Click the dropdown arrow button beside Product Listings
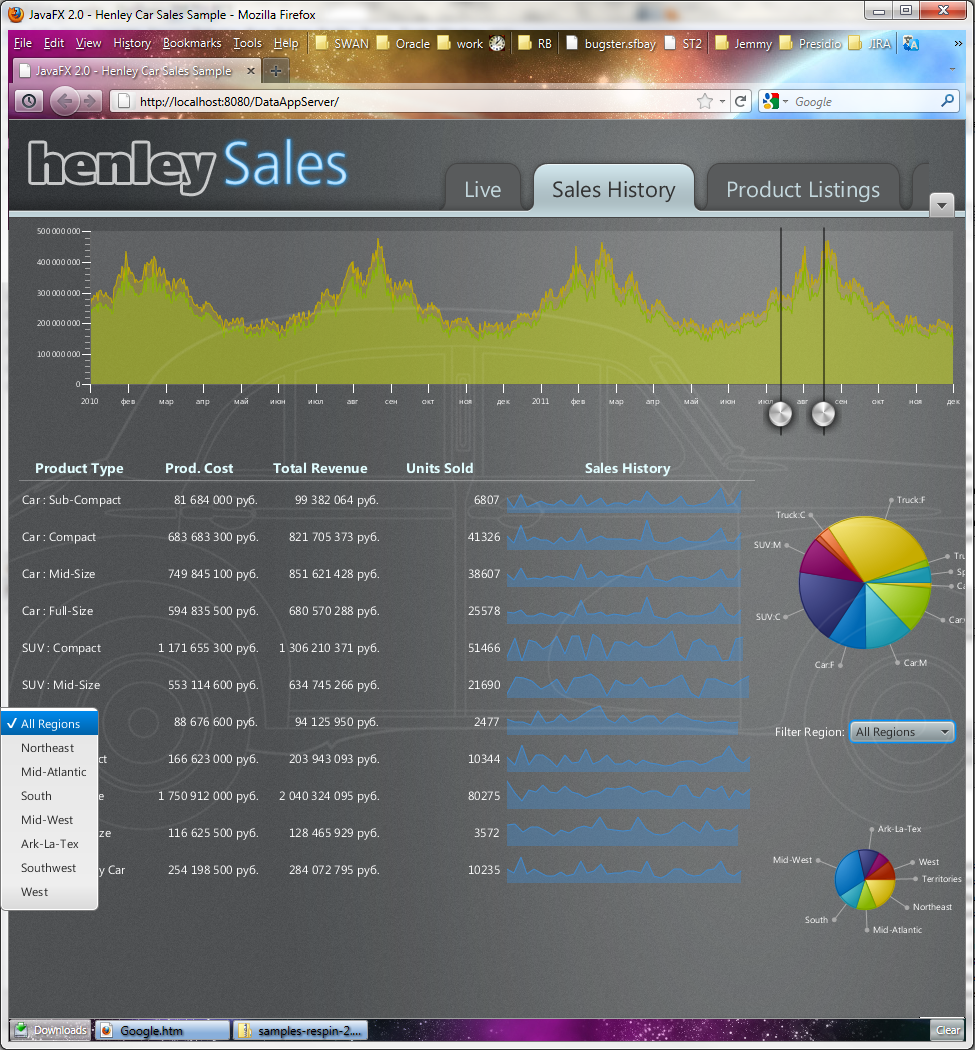The height and width of the screenshot is (1050, 975). [942, 205]
